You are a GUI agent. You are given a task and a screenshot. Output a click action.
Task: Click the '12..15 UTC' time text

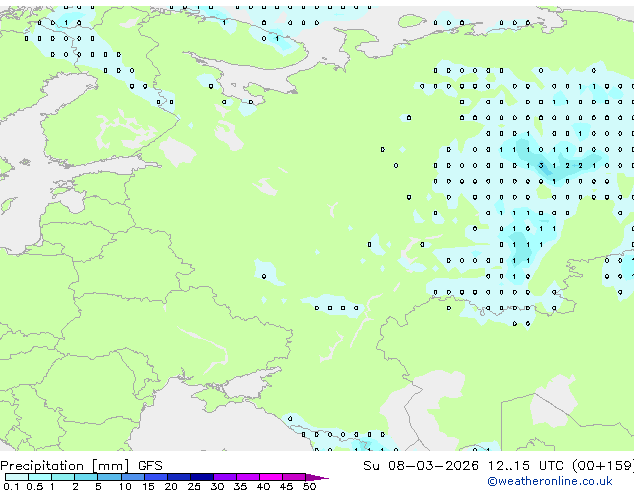point(525,466)
